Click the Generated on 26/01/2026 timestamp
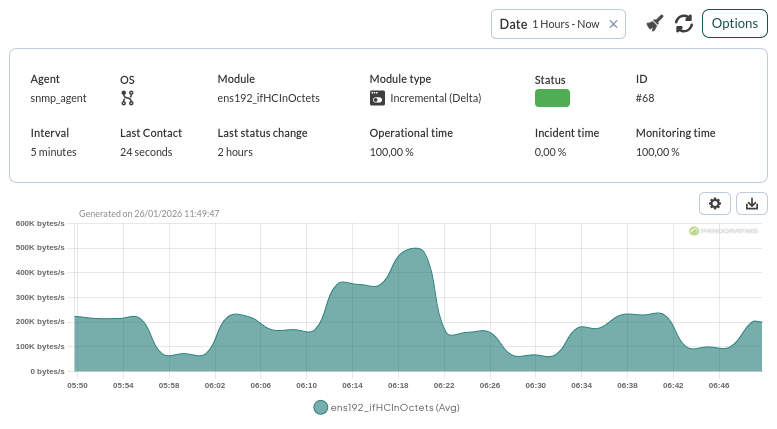The image size is (777, 429). (149, 214)
